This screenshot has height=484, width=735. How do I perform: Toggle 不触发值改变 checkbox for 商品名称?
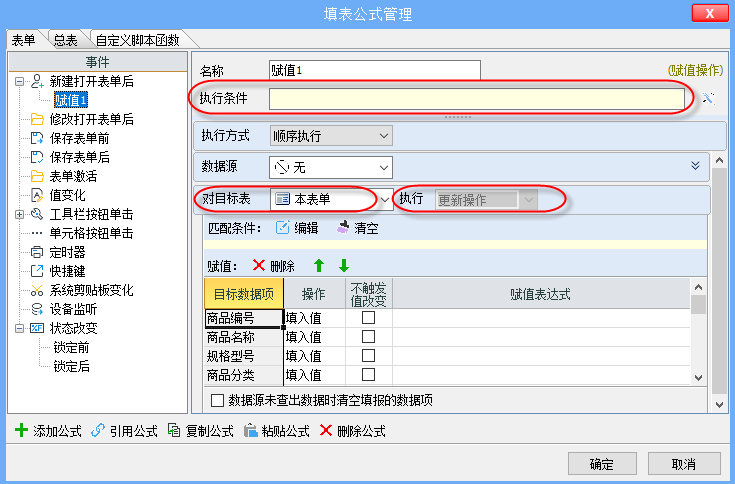coord(368,336)
